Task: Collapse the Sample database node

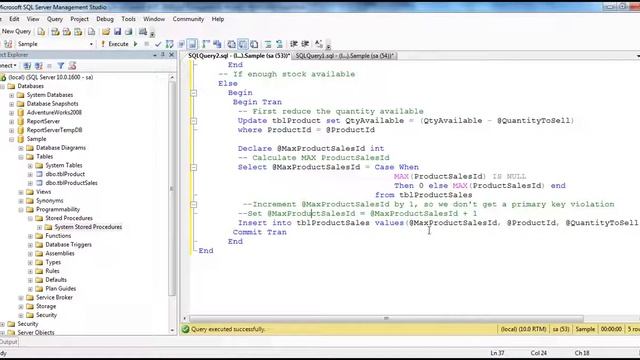Action: pyautogui.click(x=11, y=139)
